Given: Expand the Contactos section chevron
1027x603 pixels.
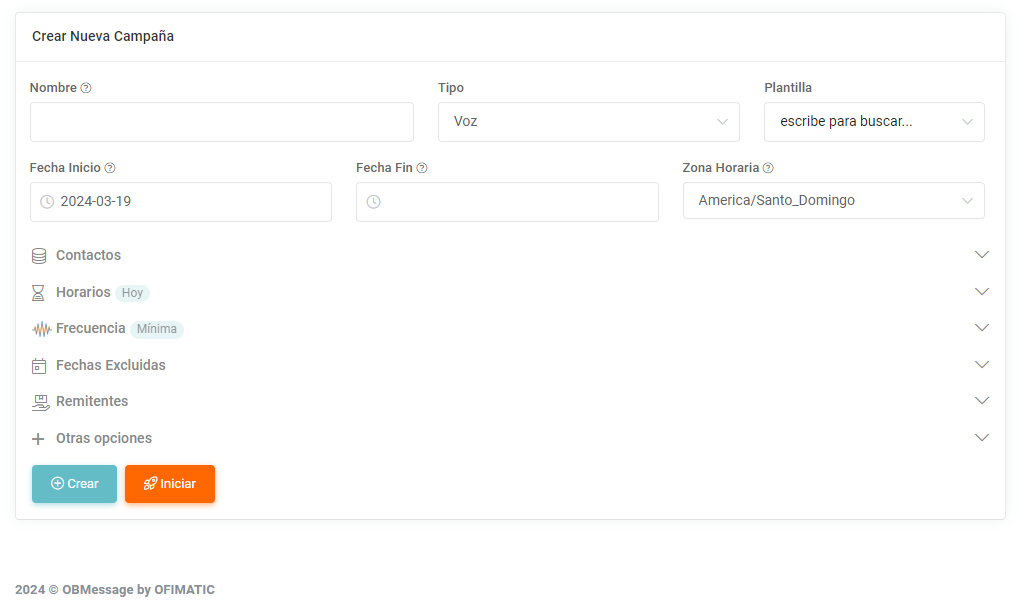Looking at the screenshot, I should 982,255.
